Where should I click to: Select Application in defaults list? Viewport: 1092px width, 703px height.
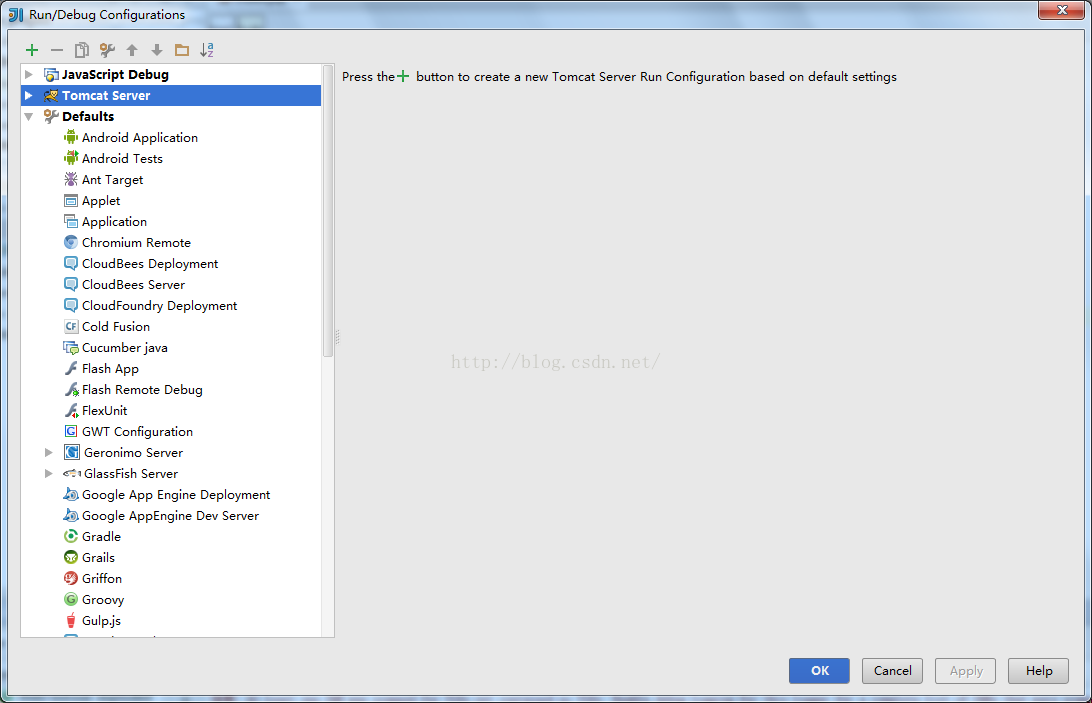(x=114, y=222)
